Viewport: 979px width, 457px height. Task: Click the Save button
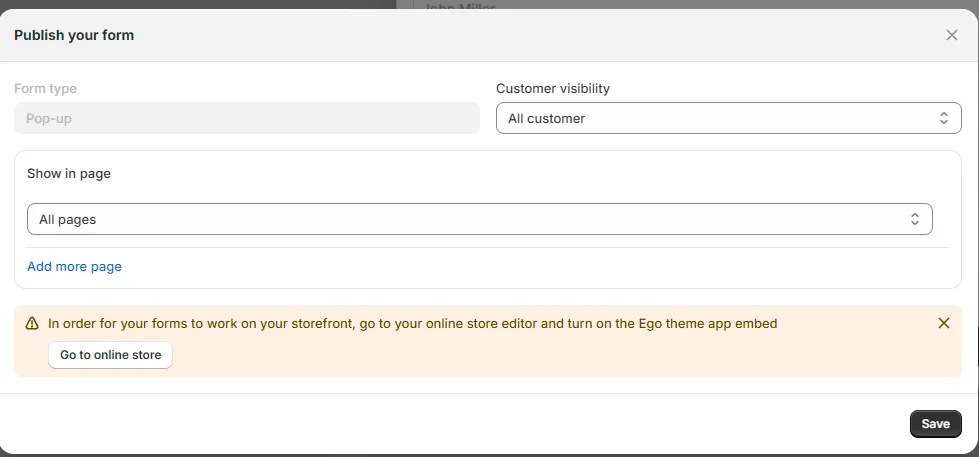click(x=935, y=423)
